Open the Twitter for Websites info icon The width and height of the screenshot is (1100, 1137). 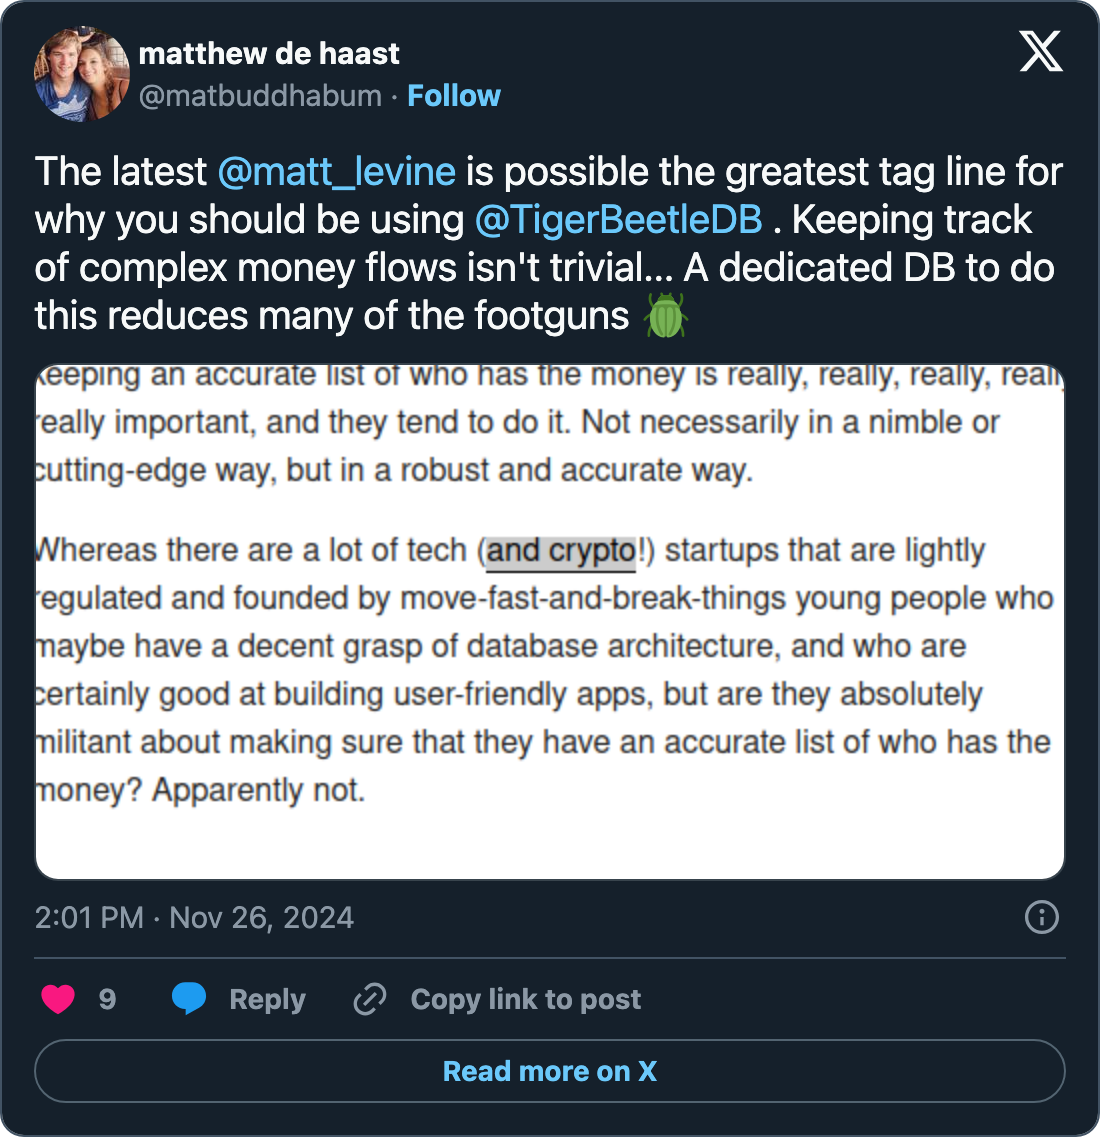click(1041, 917)
